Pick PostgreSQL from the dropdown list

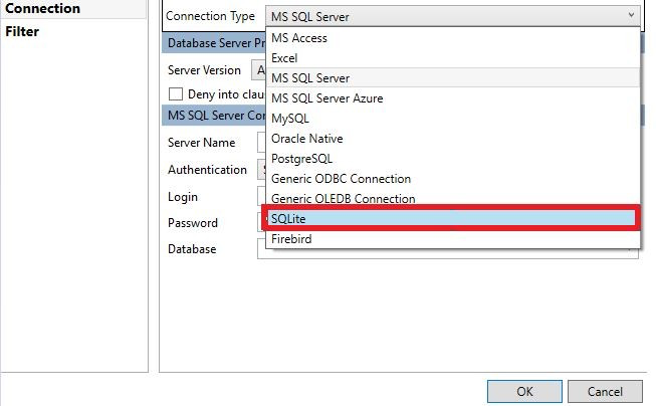(453, 159)
